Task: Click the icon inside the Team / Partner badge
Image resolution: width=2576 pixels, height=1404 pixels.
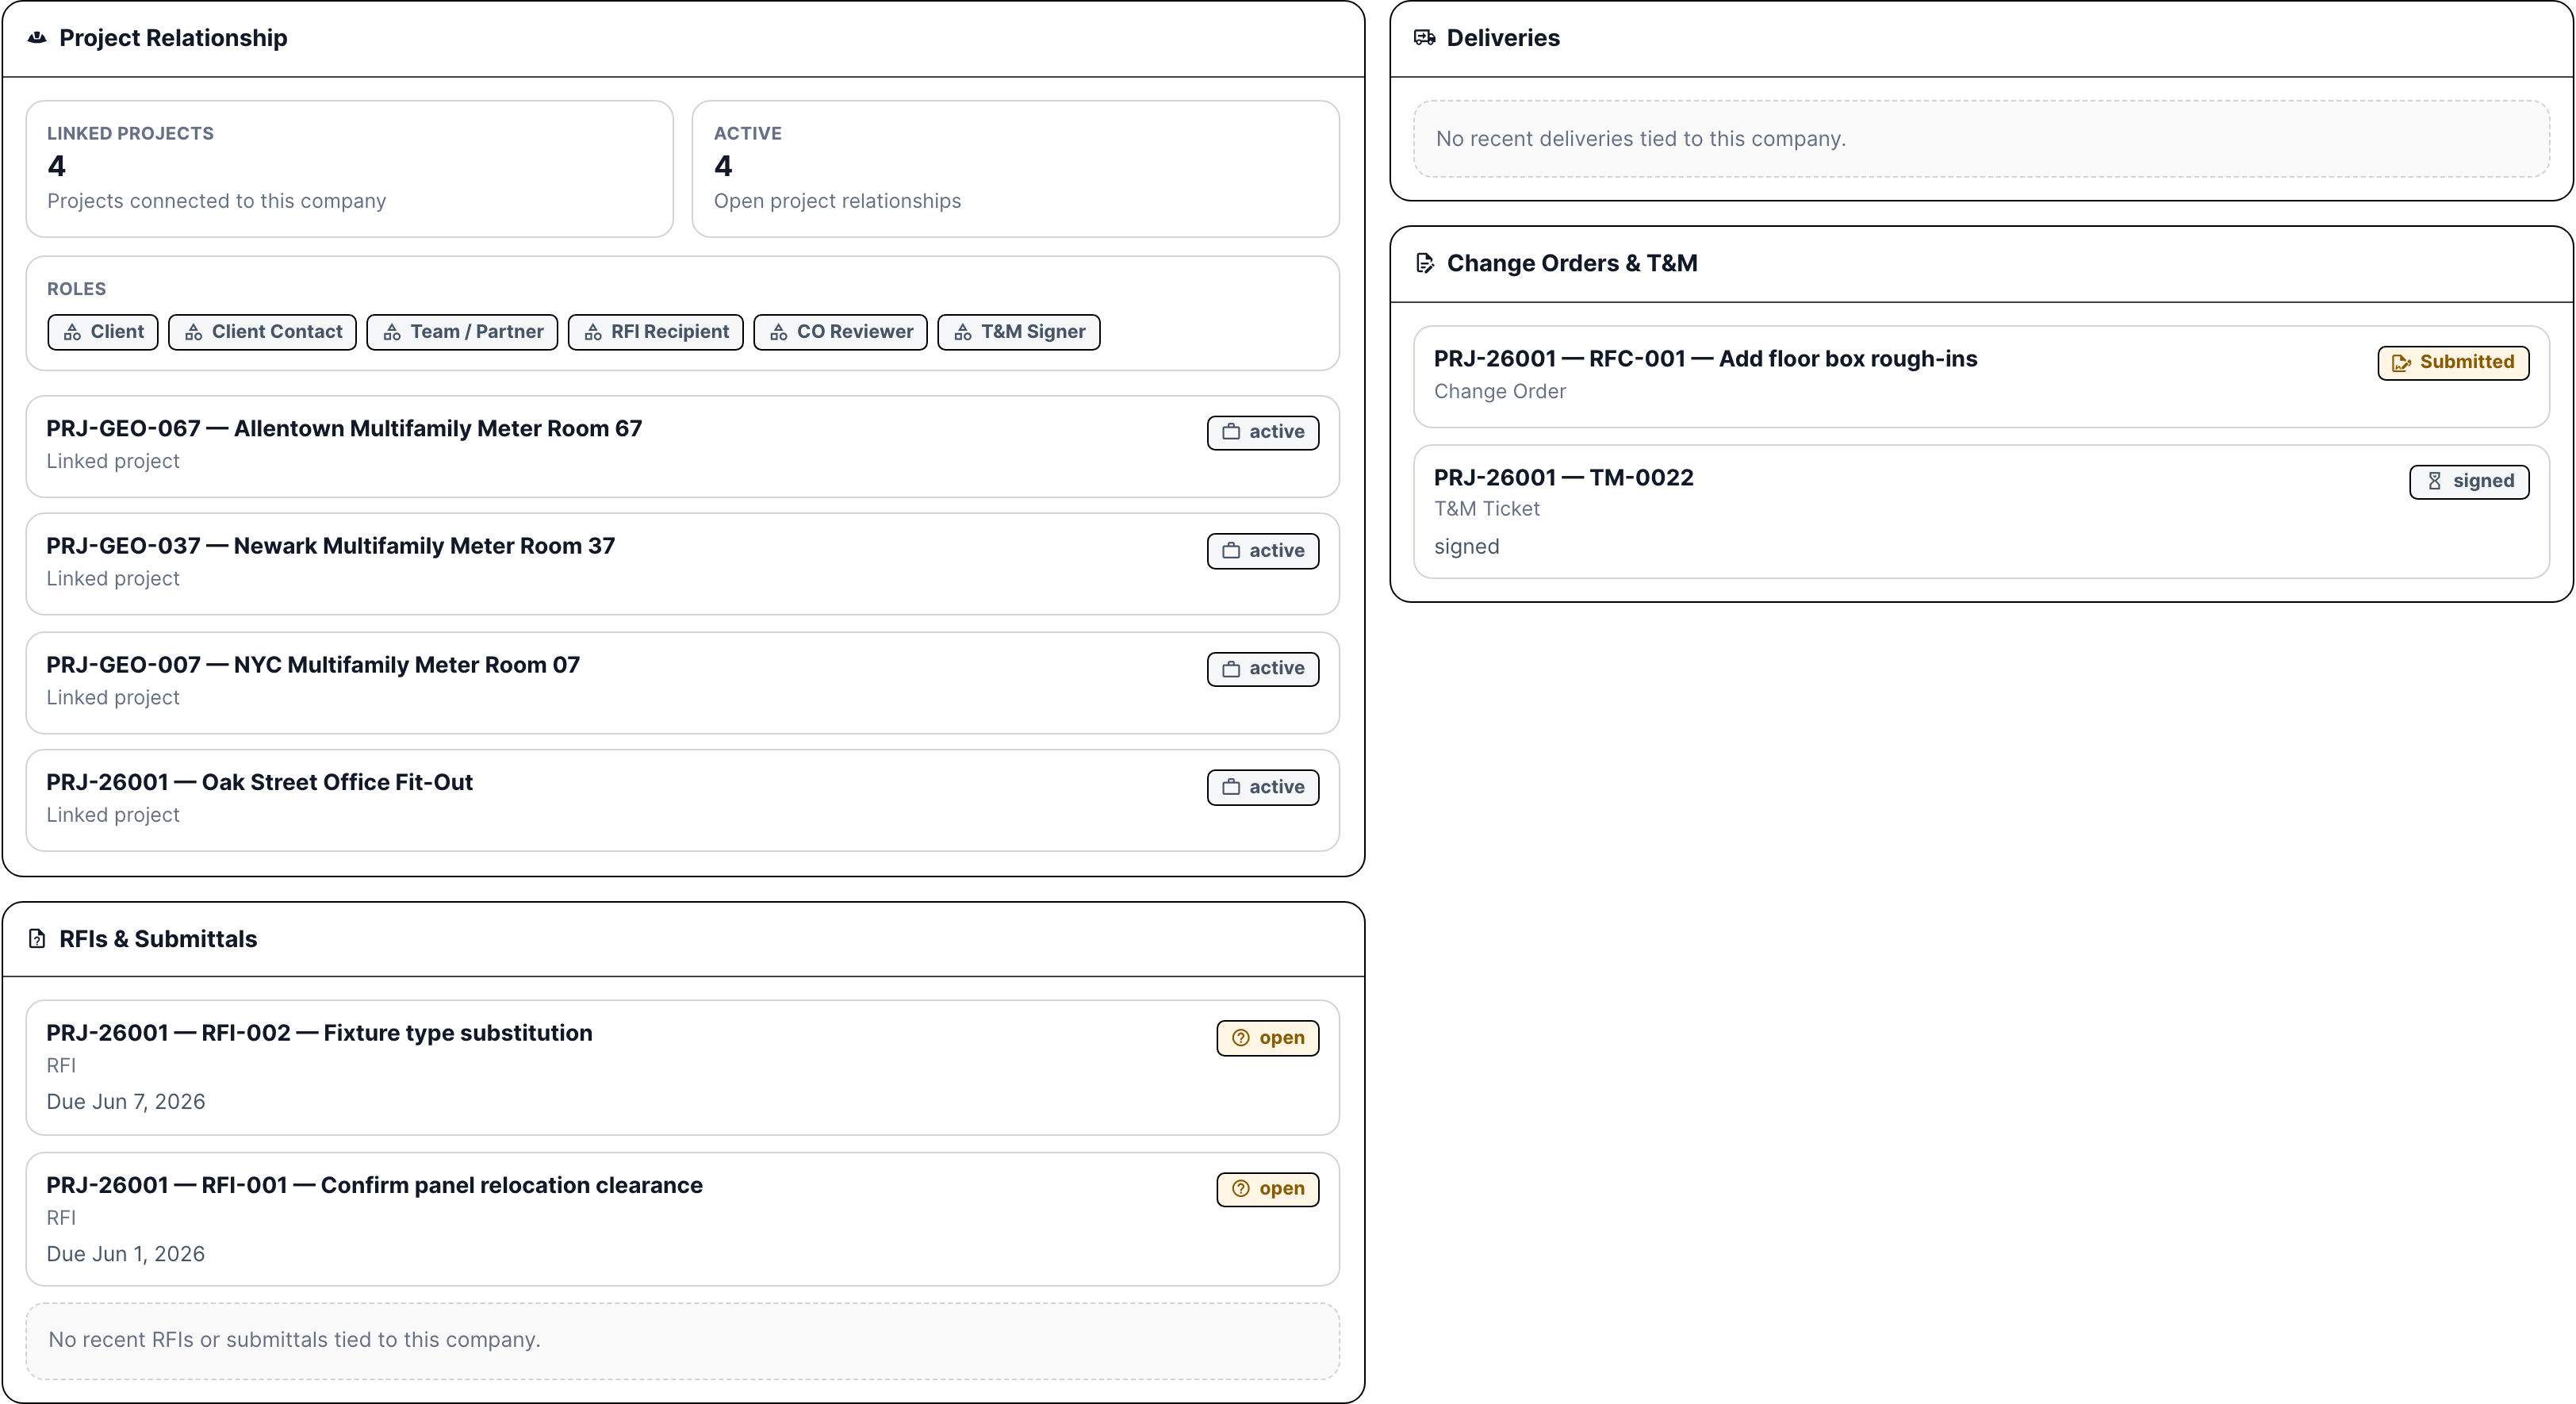Action: tap(392, 333)
